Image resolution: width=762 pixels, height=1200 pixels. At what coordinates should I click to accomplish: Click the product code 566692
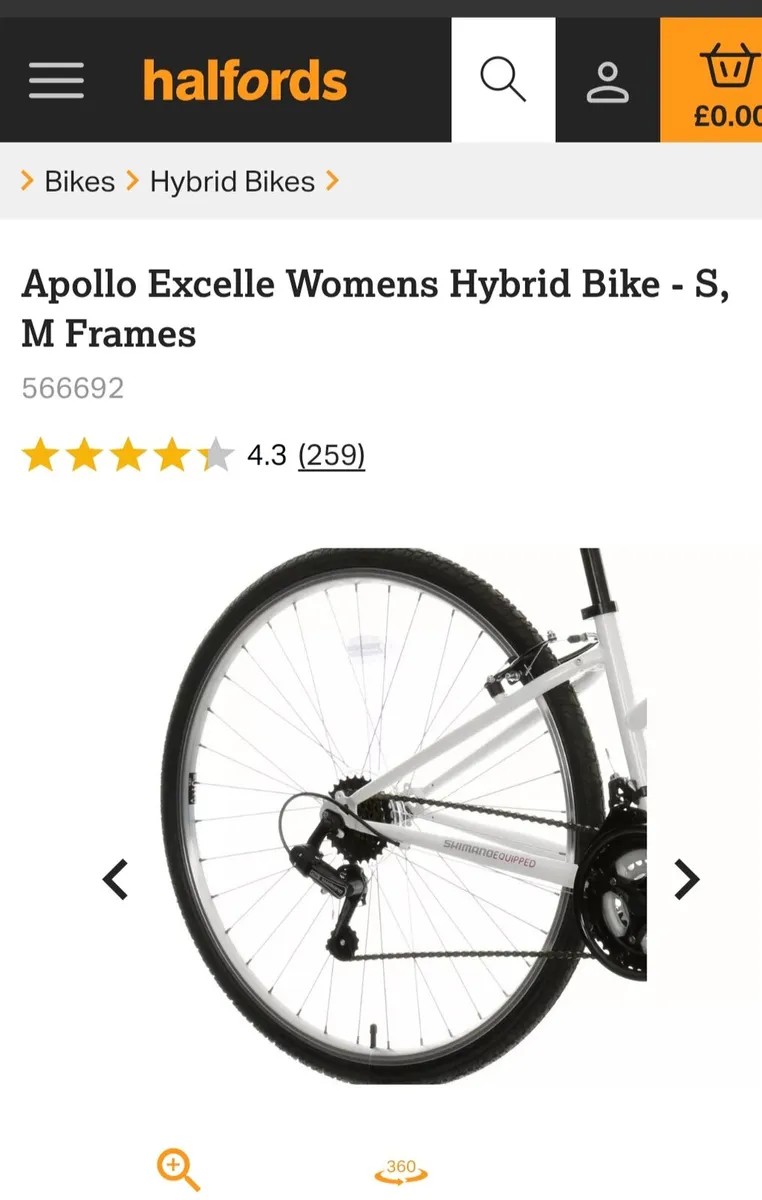(73, 388)
